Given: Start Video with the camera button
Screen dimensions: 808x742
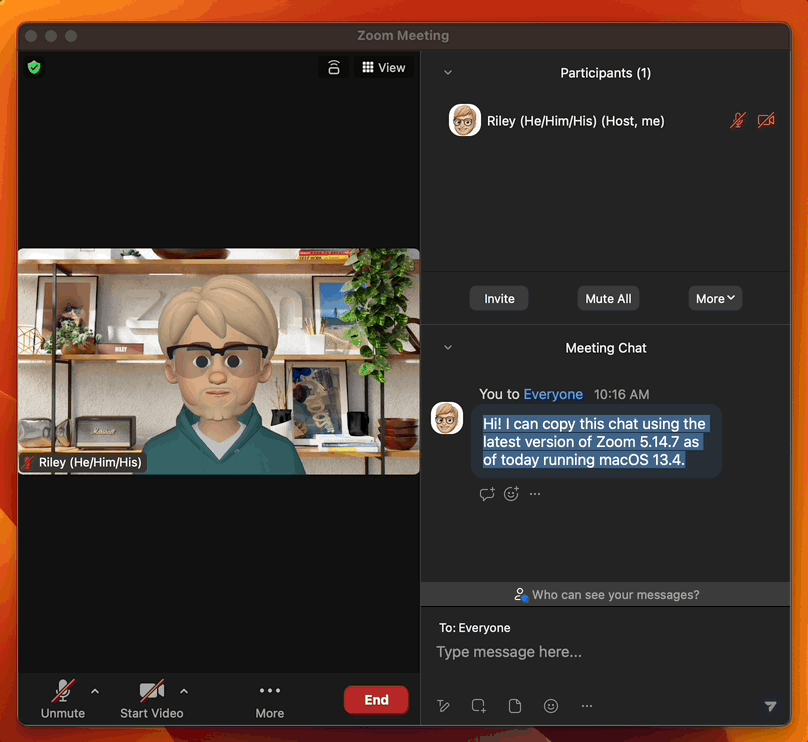Looking at the screenshot, I should click(x=152, y=699).
